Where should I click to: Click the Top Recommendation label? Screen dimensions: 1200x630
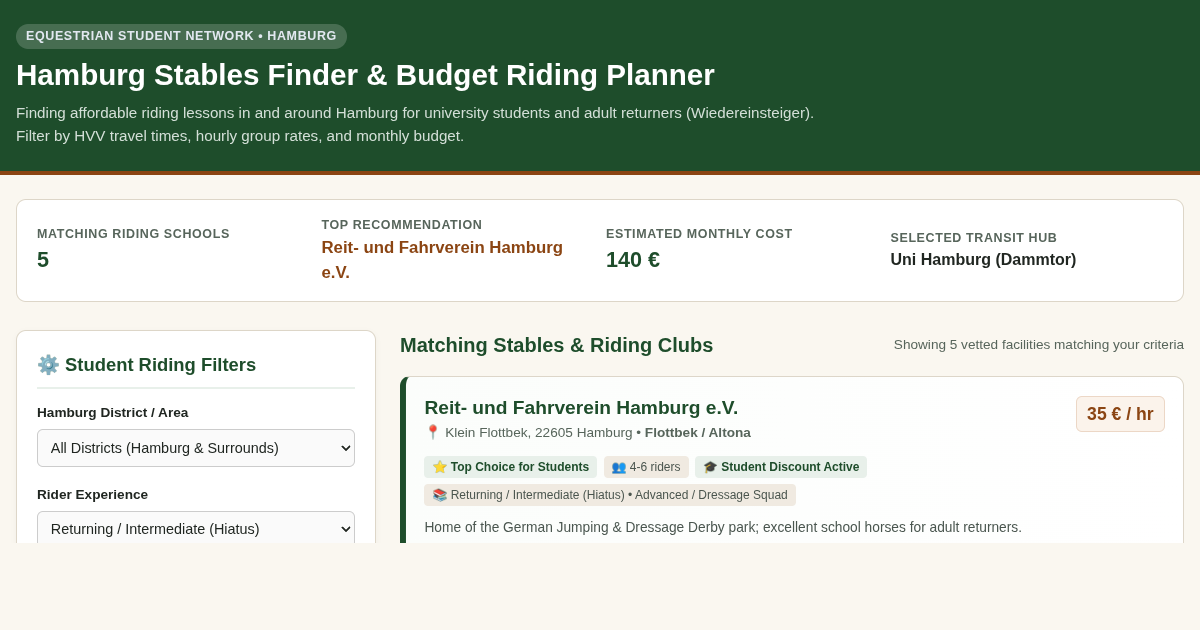[x=402, y=225]
